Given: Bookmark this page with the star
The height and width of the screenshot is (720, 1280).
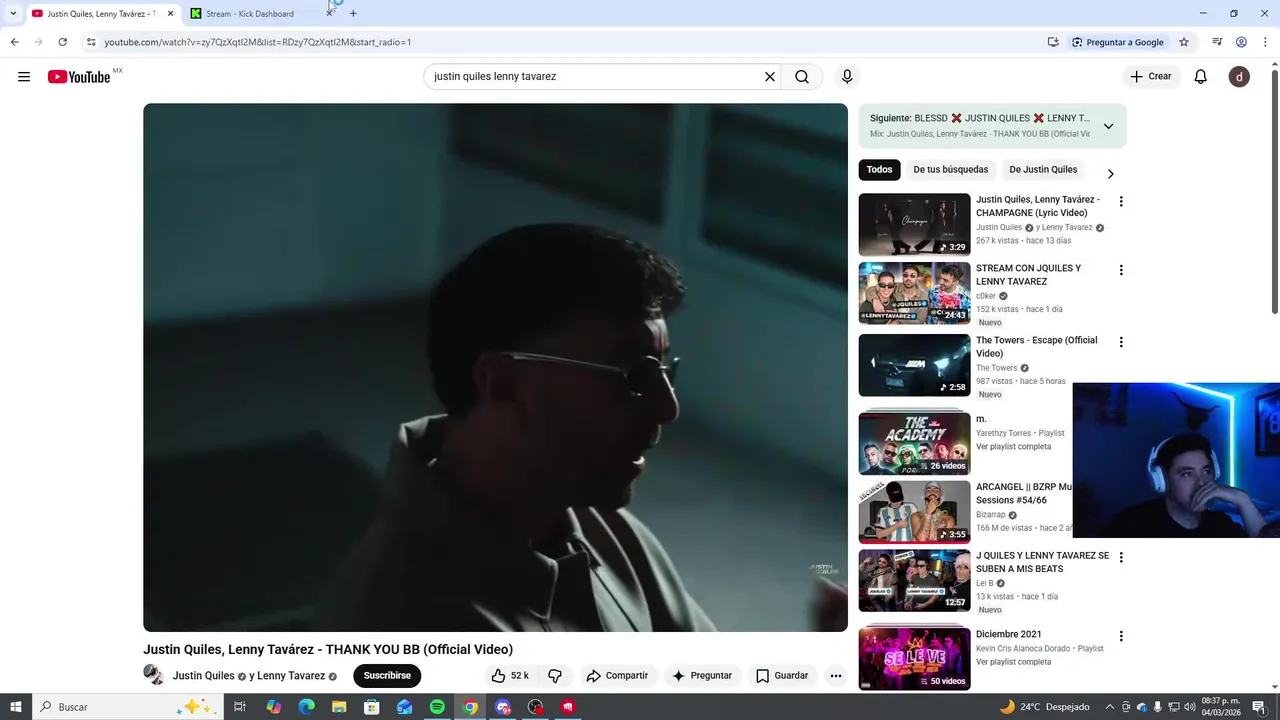Looking at the screenshot, I should [1184, 42].
